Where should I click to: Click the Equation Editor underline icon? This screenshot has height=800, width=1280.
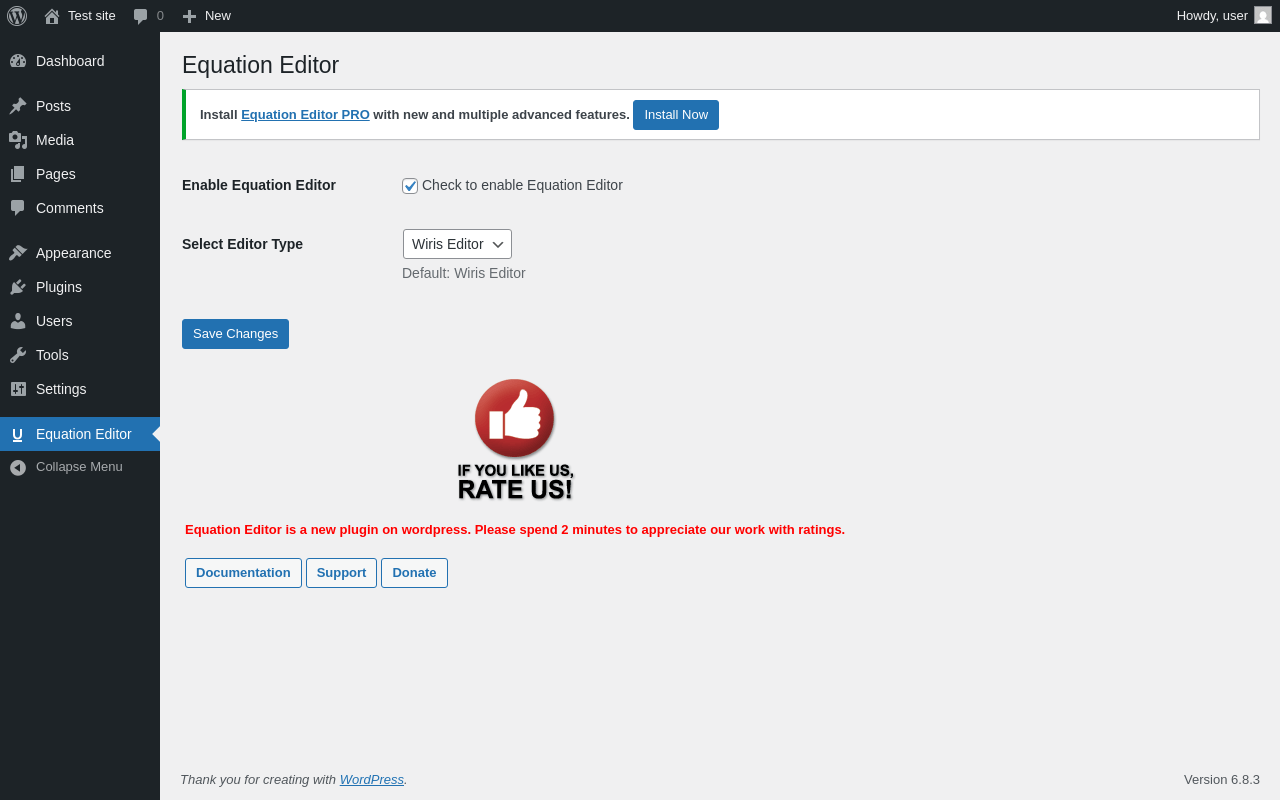pos(18,434)
